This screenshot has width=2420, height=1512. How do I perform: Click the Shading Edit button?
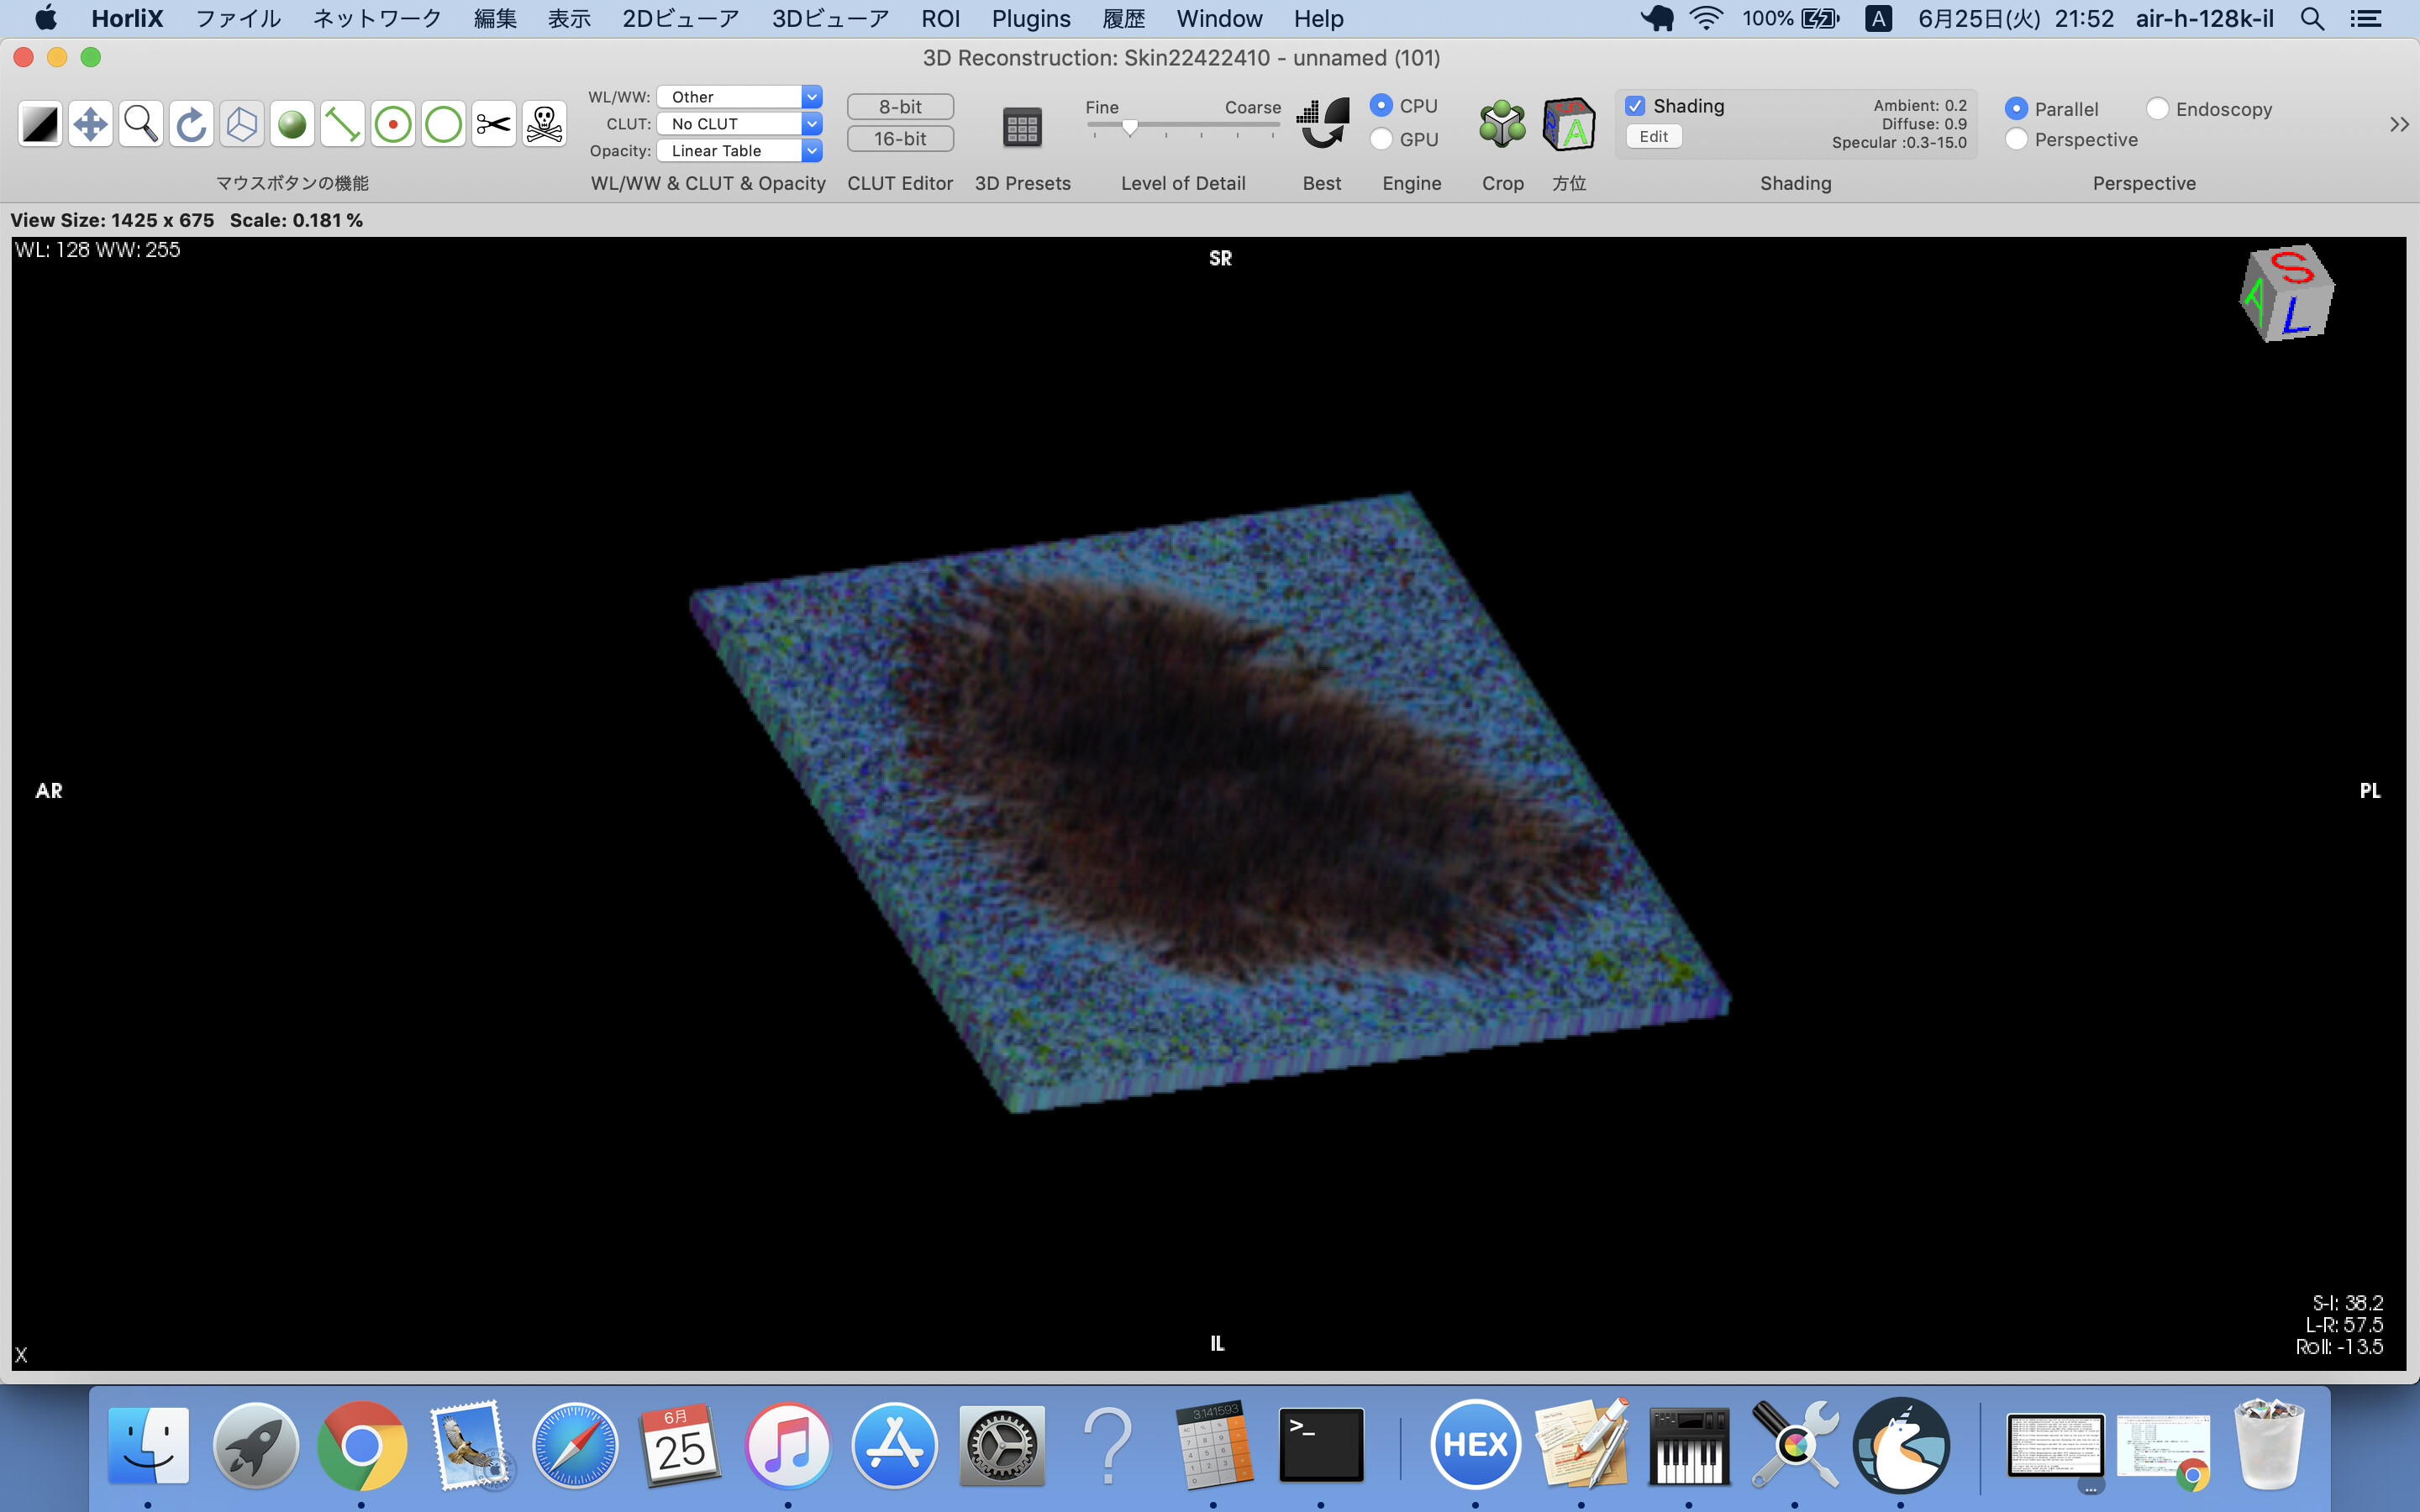coord(1653,137)
